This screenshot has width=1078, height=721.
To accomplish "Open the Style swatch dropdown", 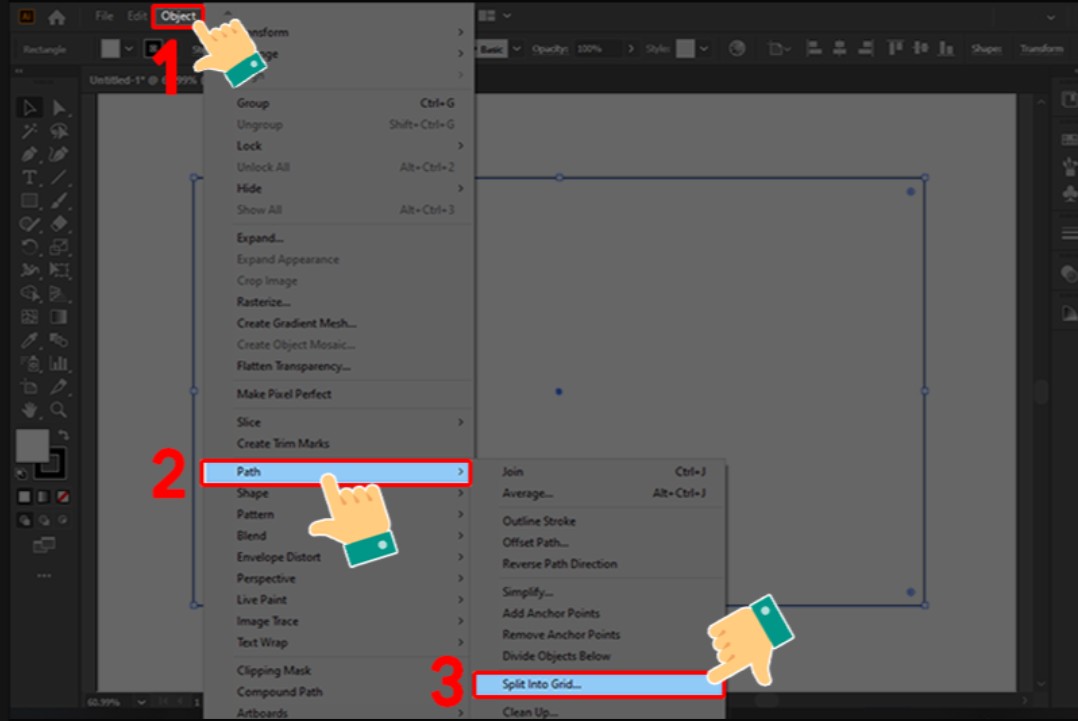I will 704,49.
